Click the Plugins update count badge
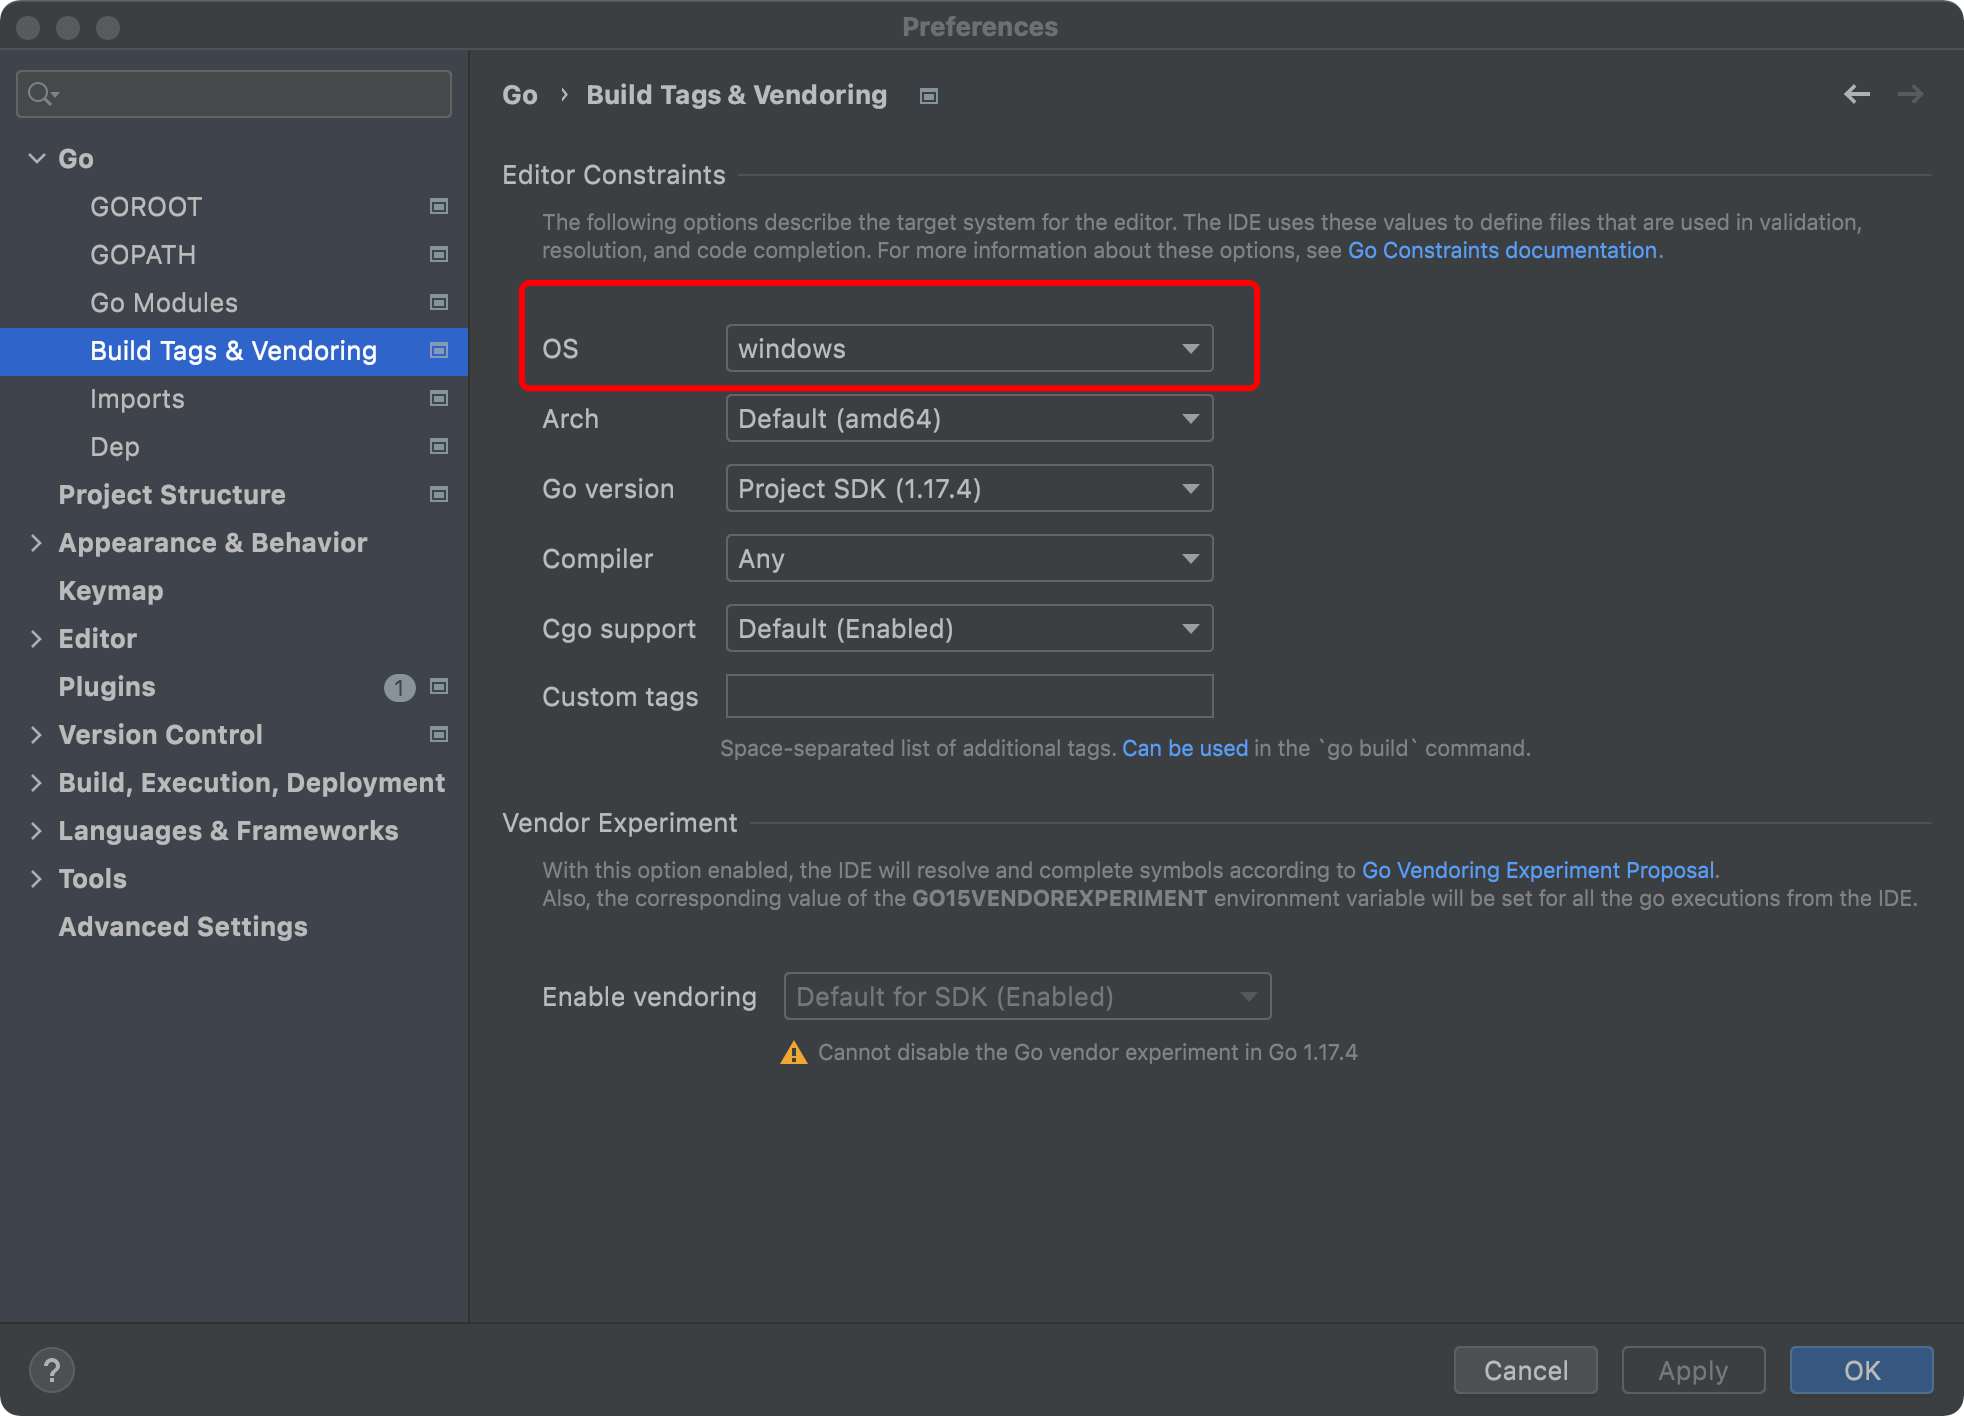 point(399,687)
